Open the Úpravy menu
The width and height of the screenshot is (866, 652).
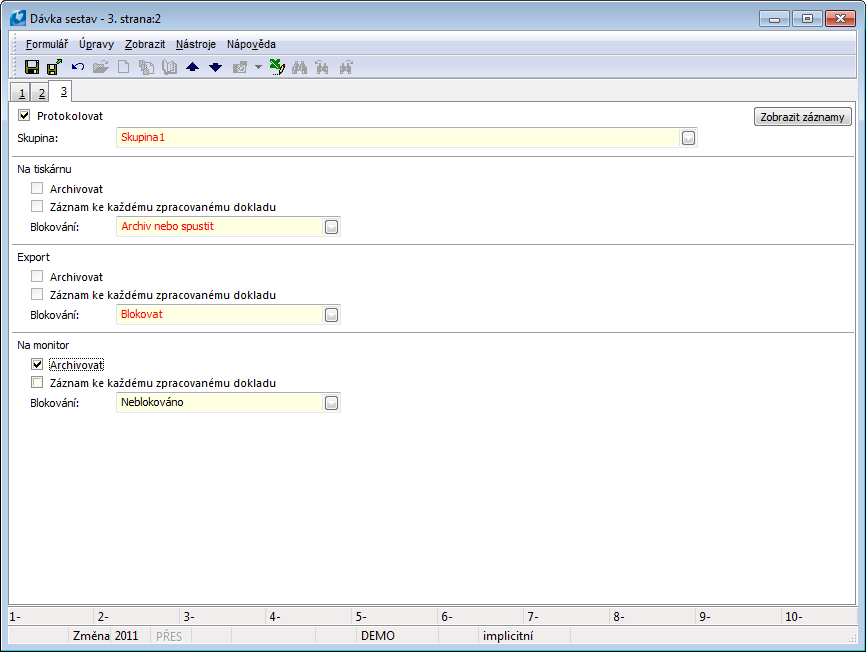tap(96, 44)
